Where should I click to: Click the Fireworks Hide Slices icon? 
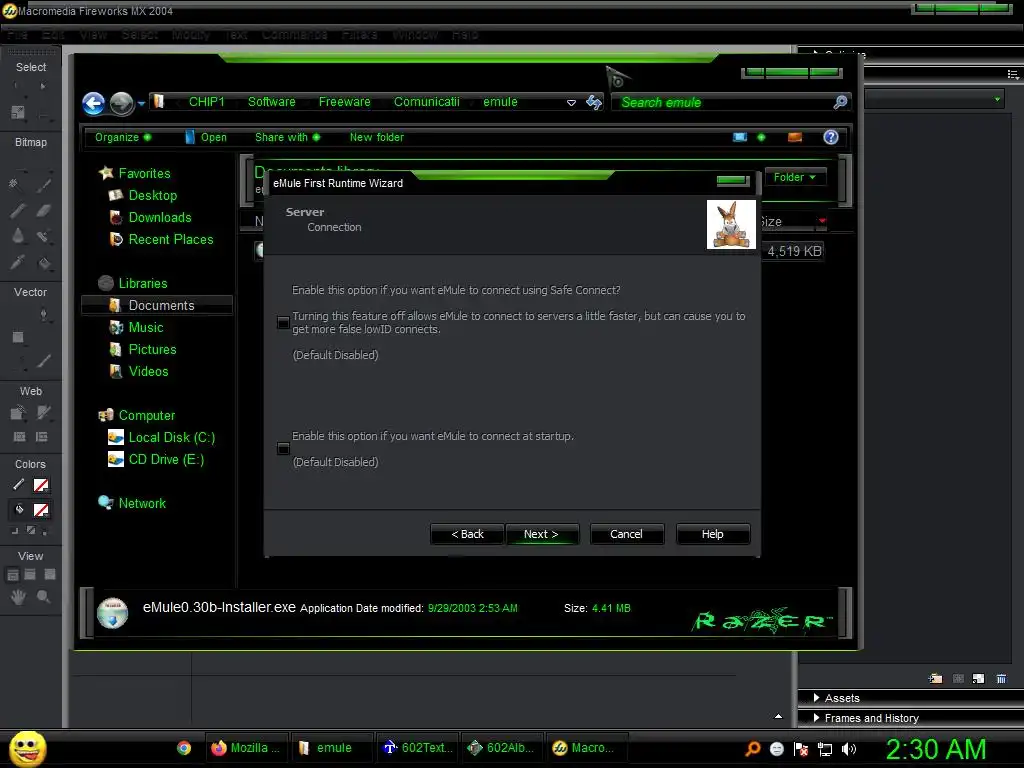20,437
